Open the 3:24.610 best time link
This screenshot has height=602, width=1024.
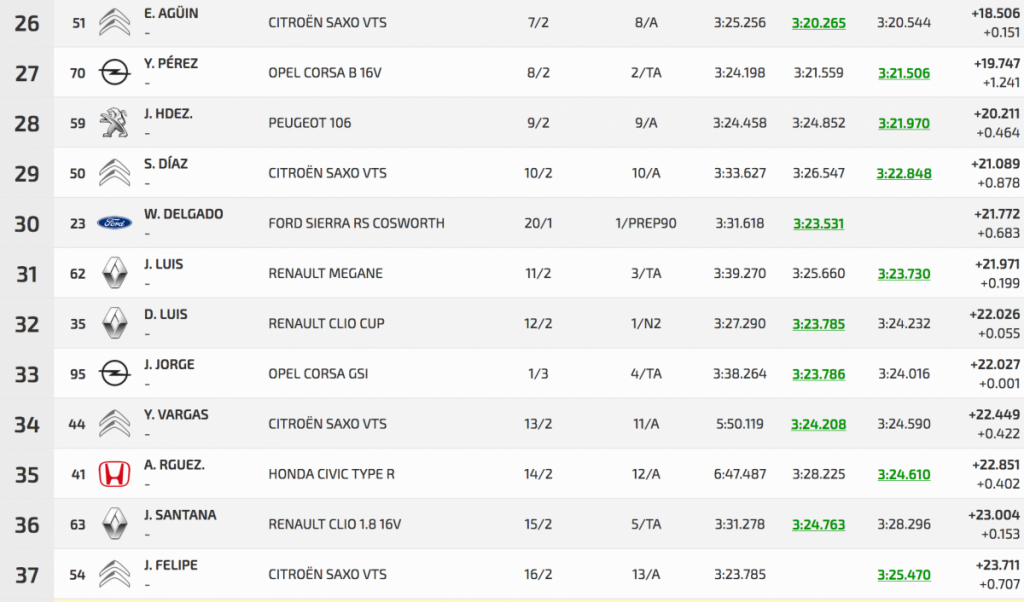[x=903, y=474]
